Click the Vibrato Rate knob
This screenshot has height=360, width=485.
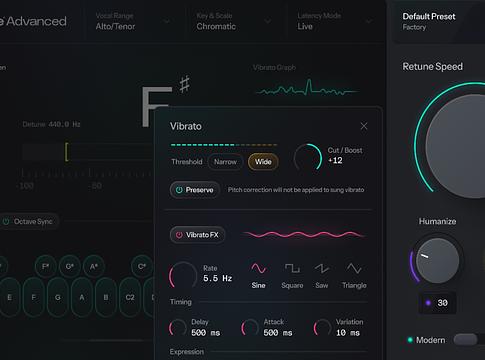(183, 276)
